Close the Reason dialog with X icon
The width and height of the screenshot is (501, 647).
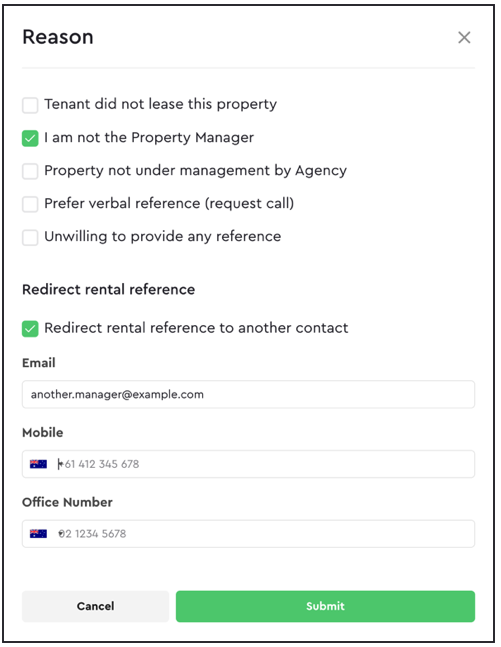click(x=464, y=38)
